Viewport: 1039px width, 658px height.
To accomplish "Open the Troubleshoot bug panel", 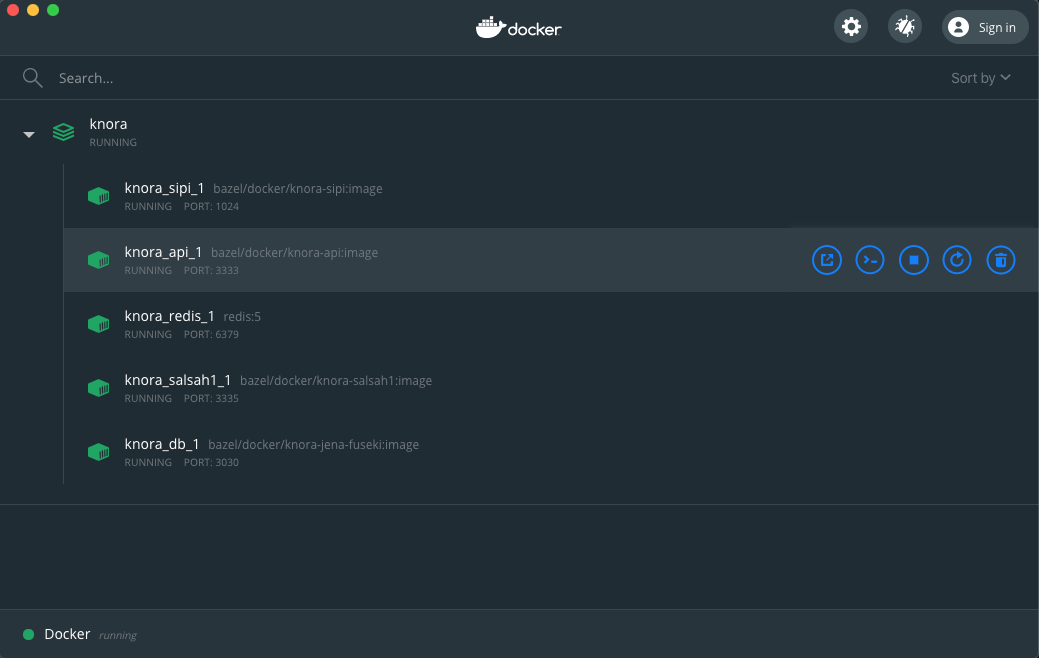I will [904, 26].
